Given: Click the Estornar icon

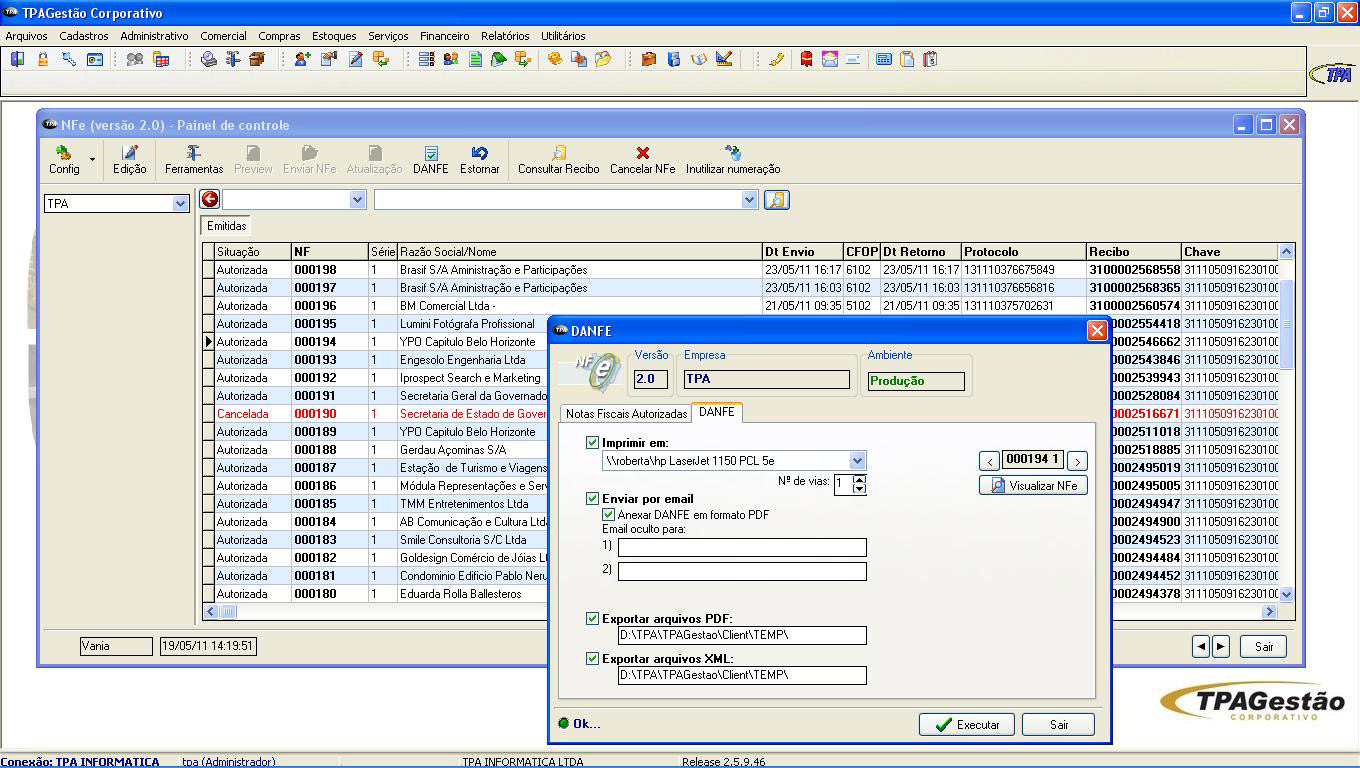Looking at the screenshot, I should point(479,159).
